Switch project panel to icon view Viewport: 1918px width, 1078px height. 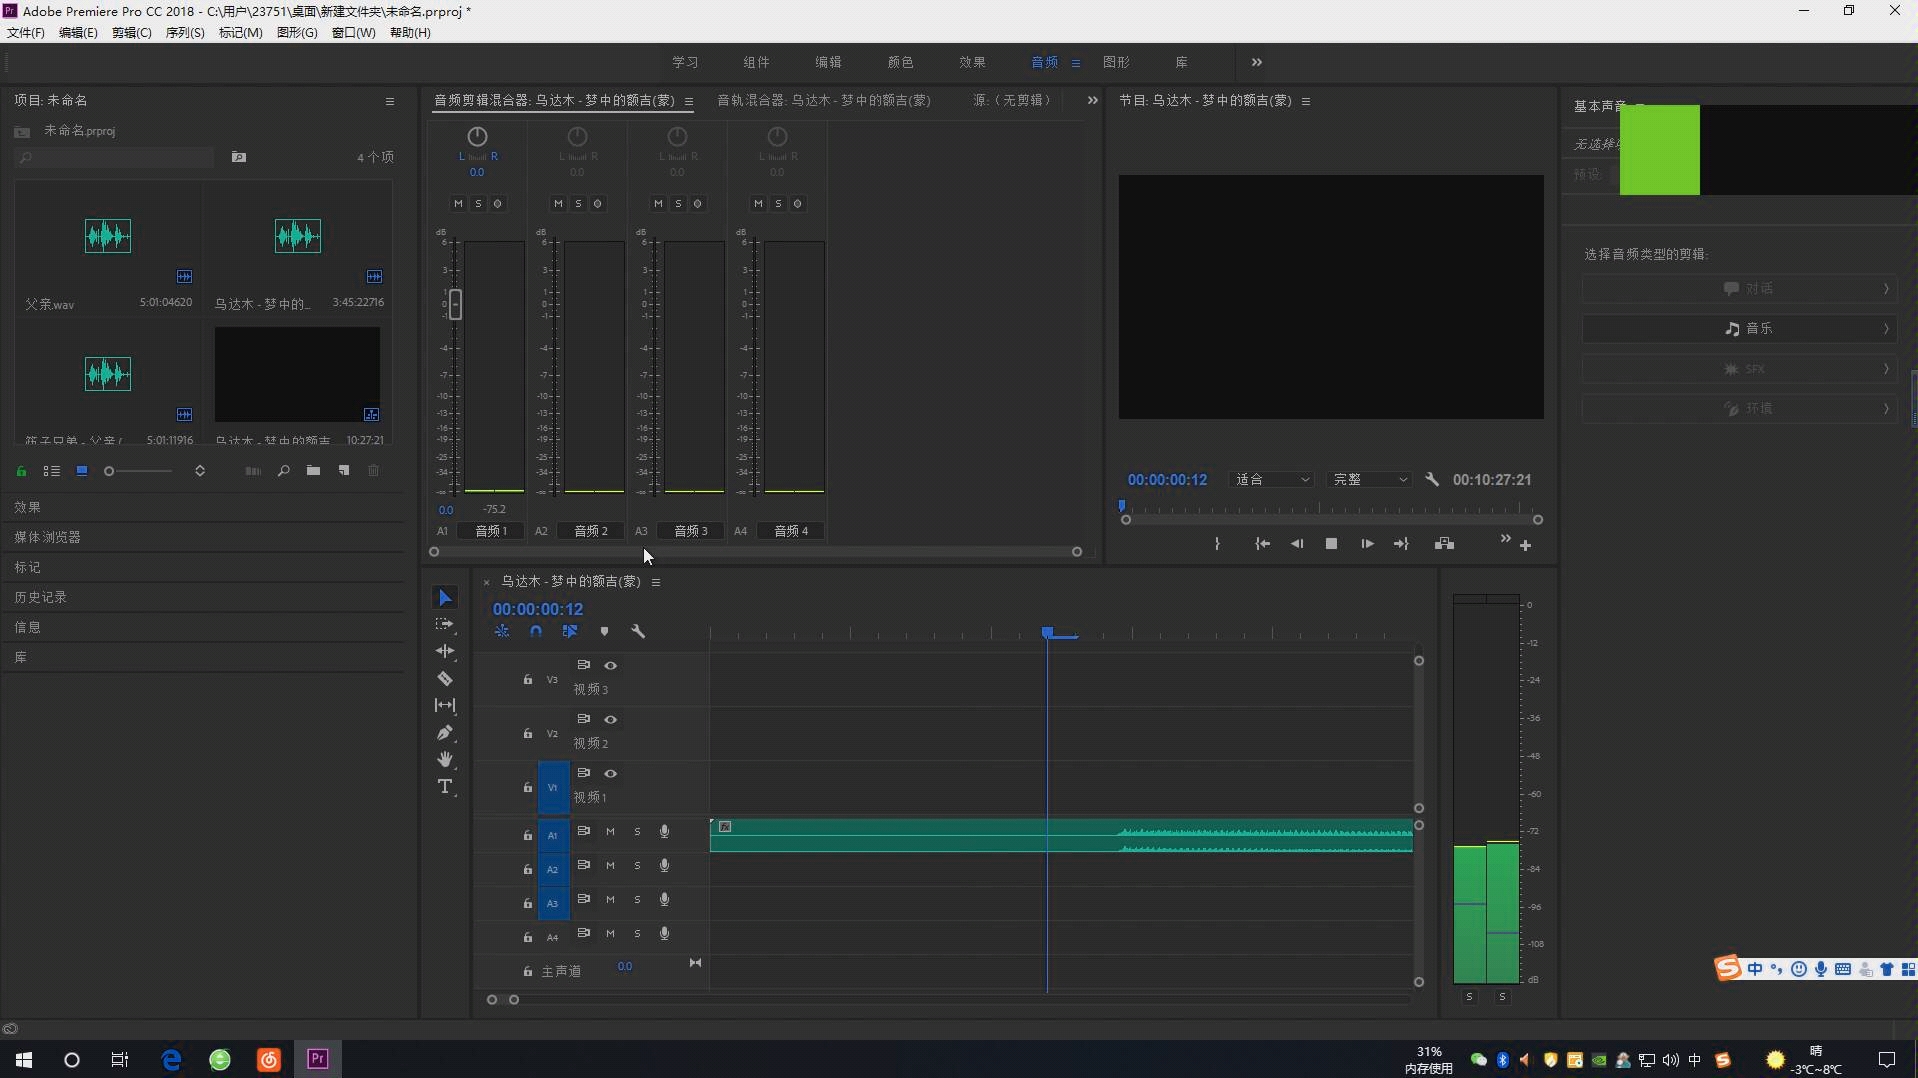pyautogui.click(x=82, y=471)
